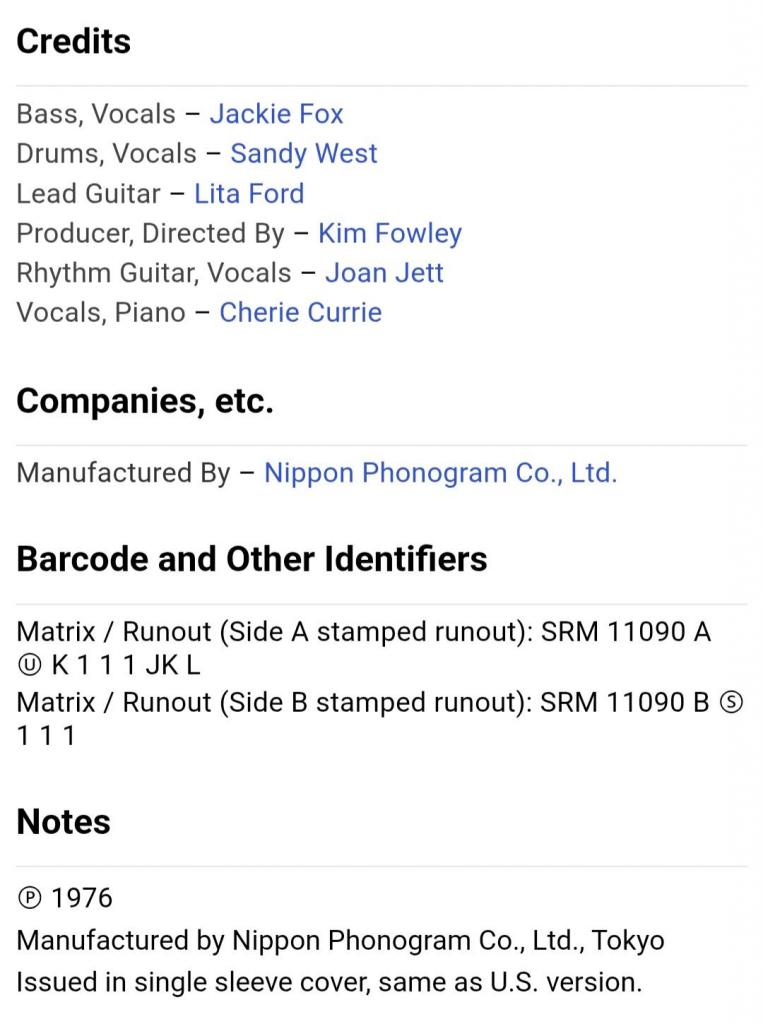
Task: Click the Lita Ford link
Action: (249, 193)
